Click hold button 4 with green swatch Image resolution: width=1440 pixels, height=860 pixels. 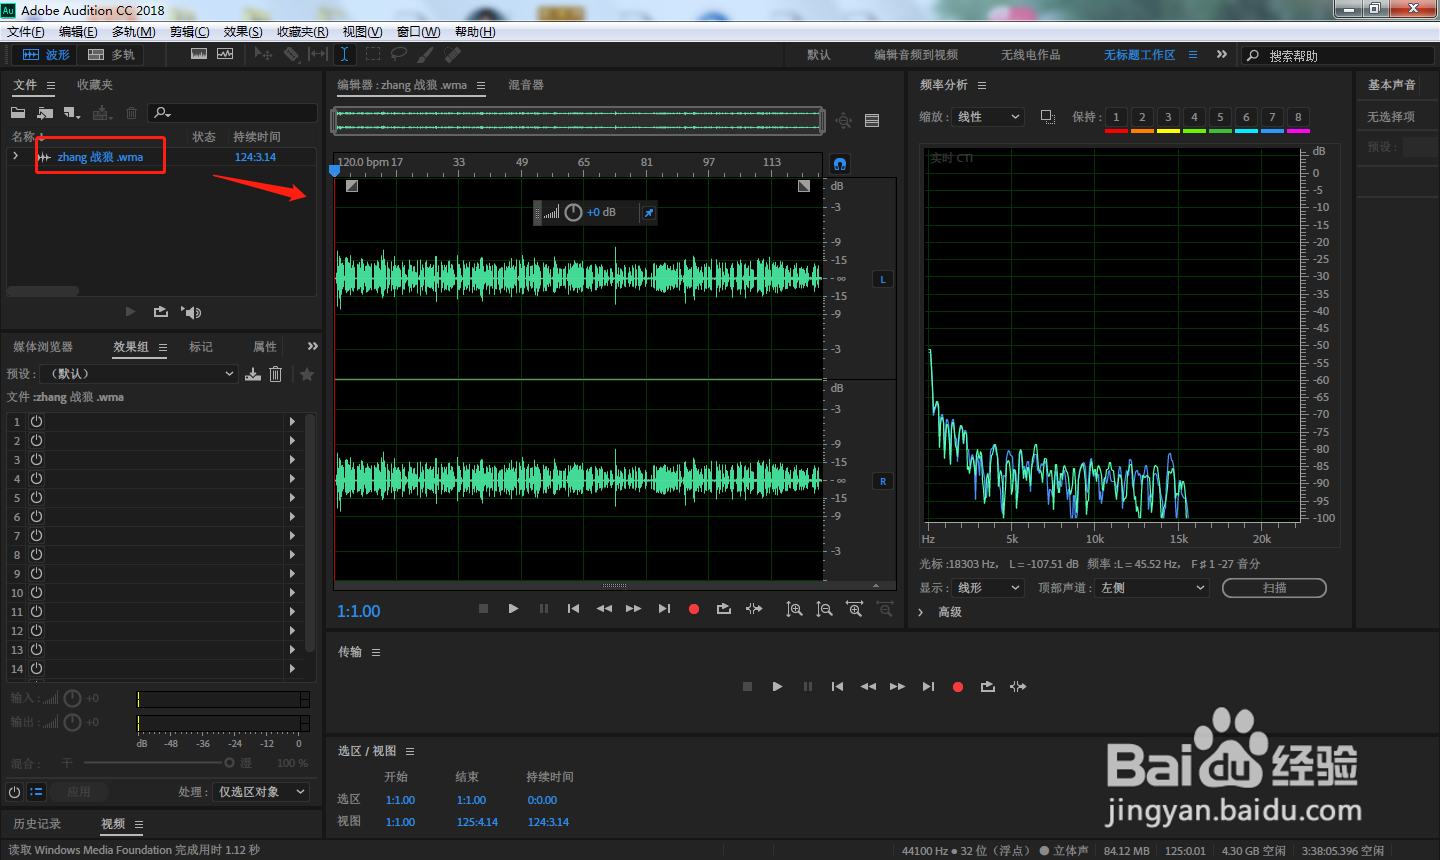[1194, 118]
